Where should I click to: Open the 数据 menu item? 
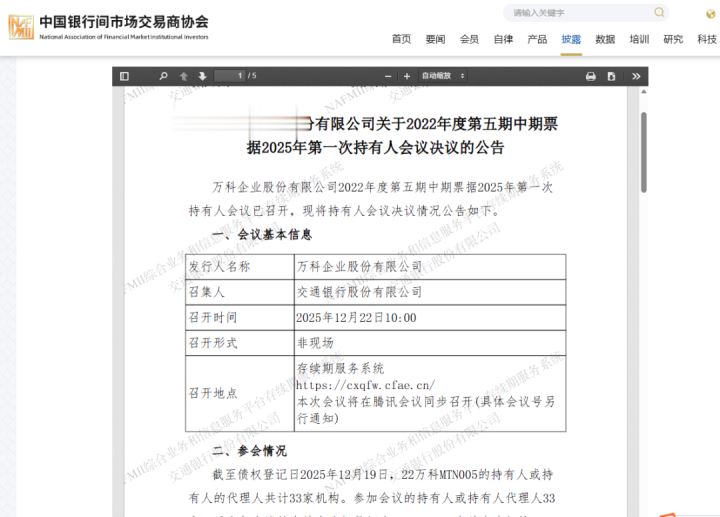(605, 39)
